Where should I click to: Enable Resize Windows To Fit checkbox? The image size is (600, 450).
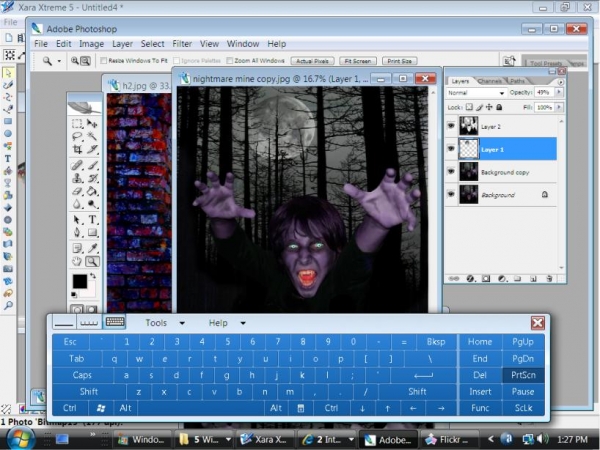pyautogui.click(x=103, y=60)
